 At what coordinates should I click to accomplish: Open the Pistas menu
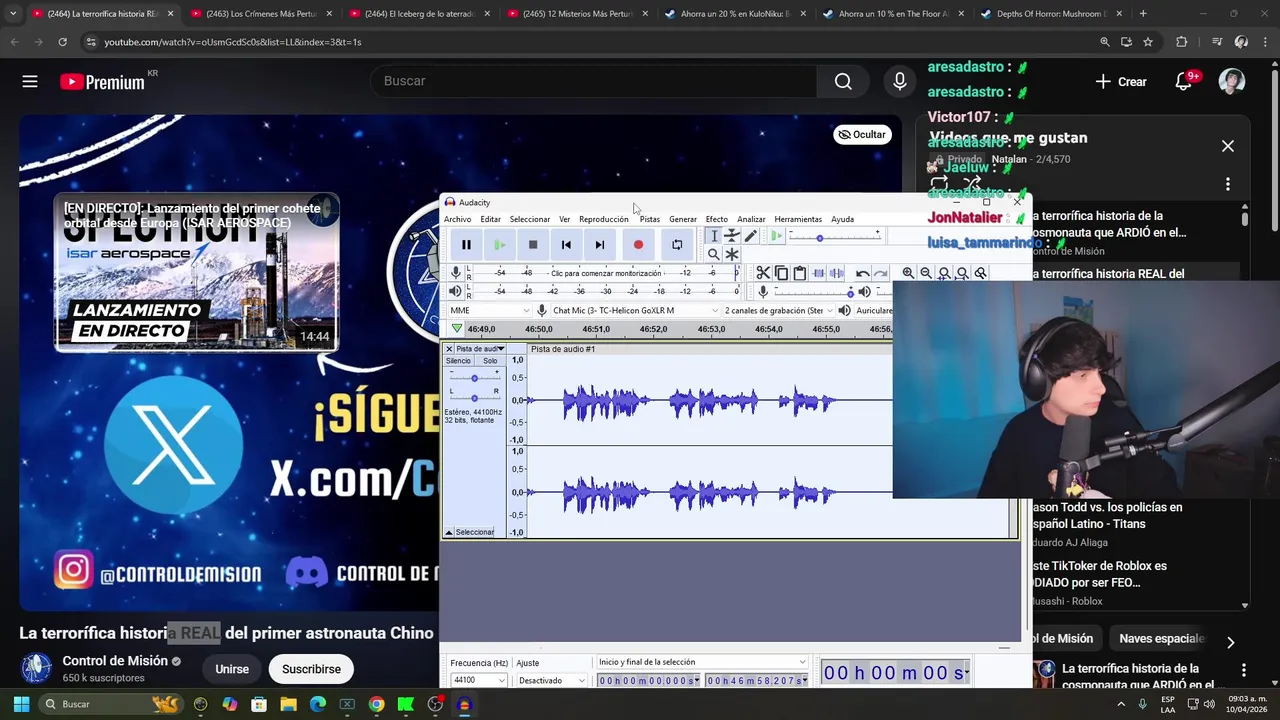[x=650, y=219]
